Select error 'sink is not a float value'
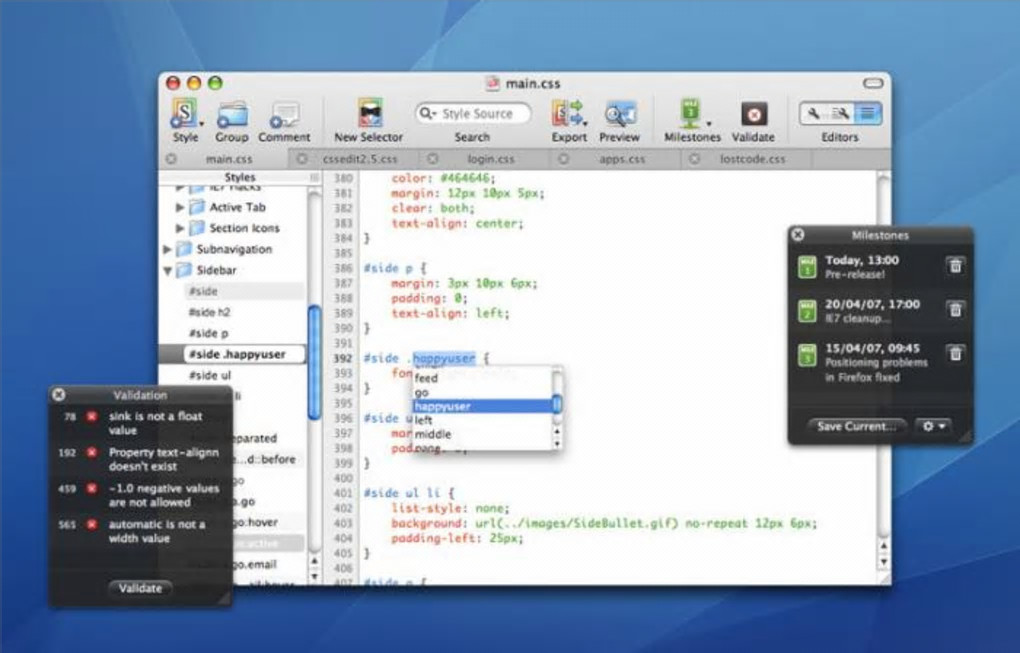The height and width of the screenshot is (653, 1020). pyautogui.click(x=141, y=423)
